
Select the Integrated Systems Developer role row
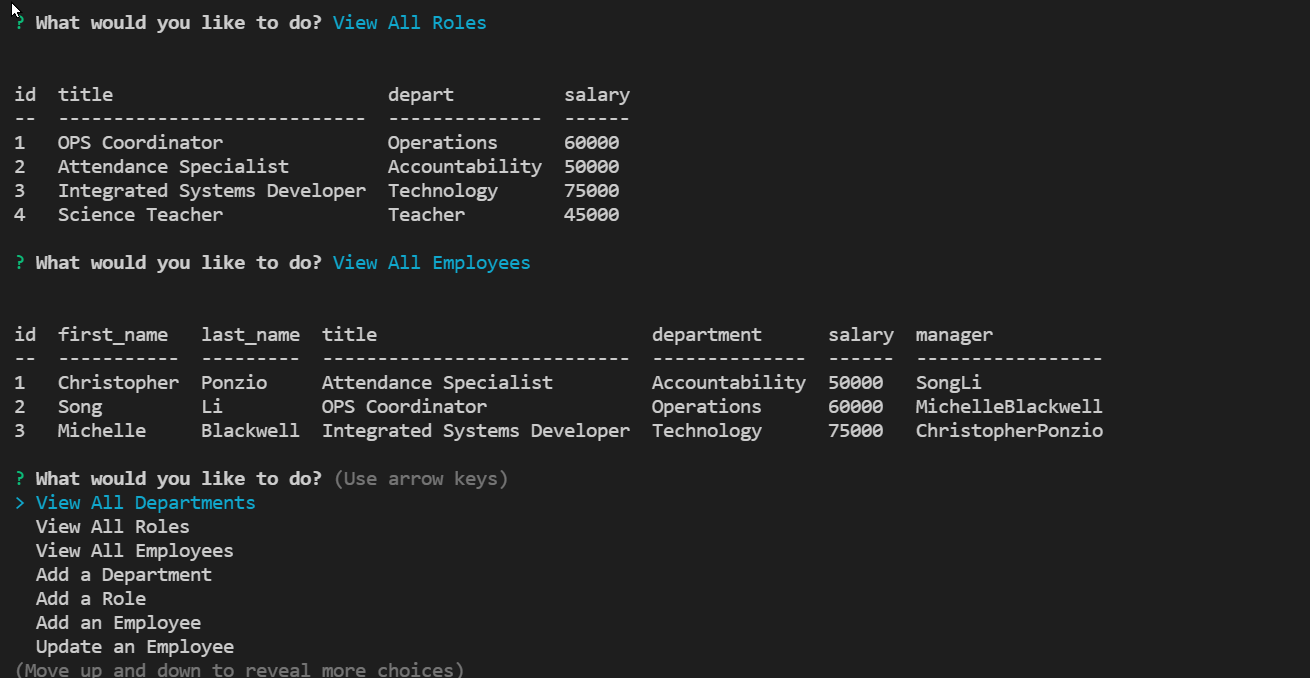tap(211, 190)
